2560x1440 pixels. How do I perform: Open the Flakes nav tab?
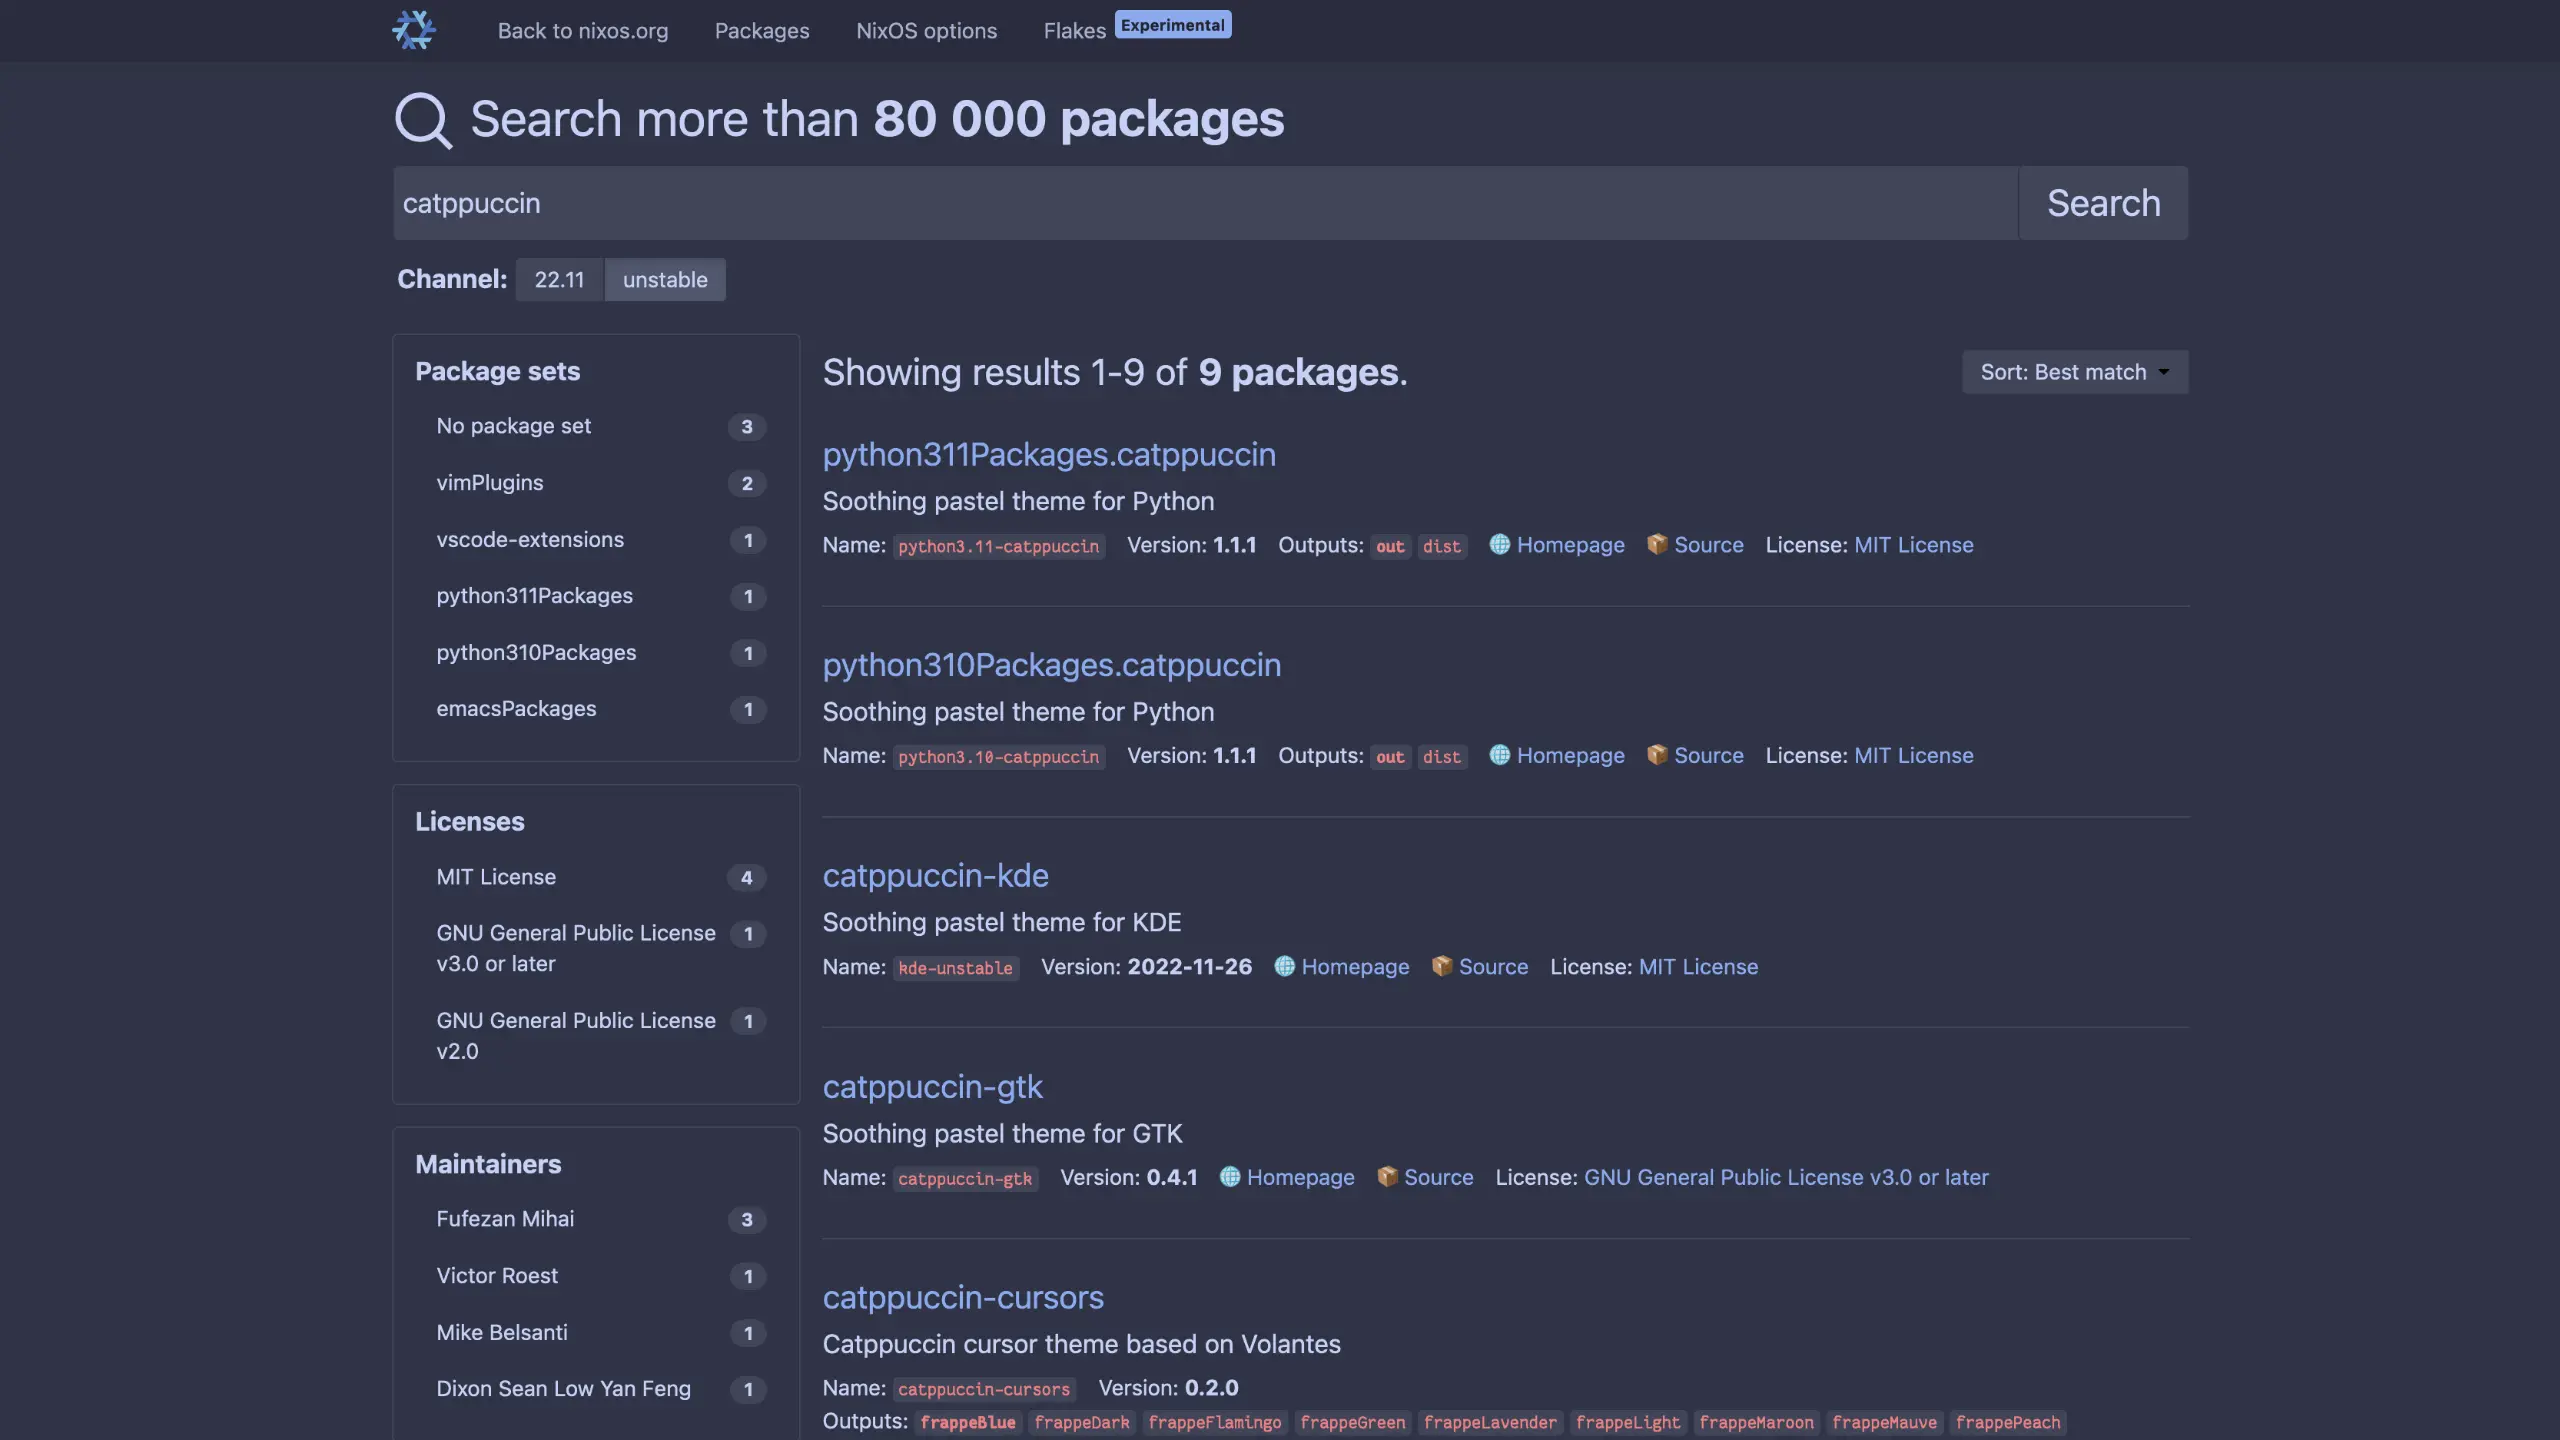click(1075, 31)
